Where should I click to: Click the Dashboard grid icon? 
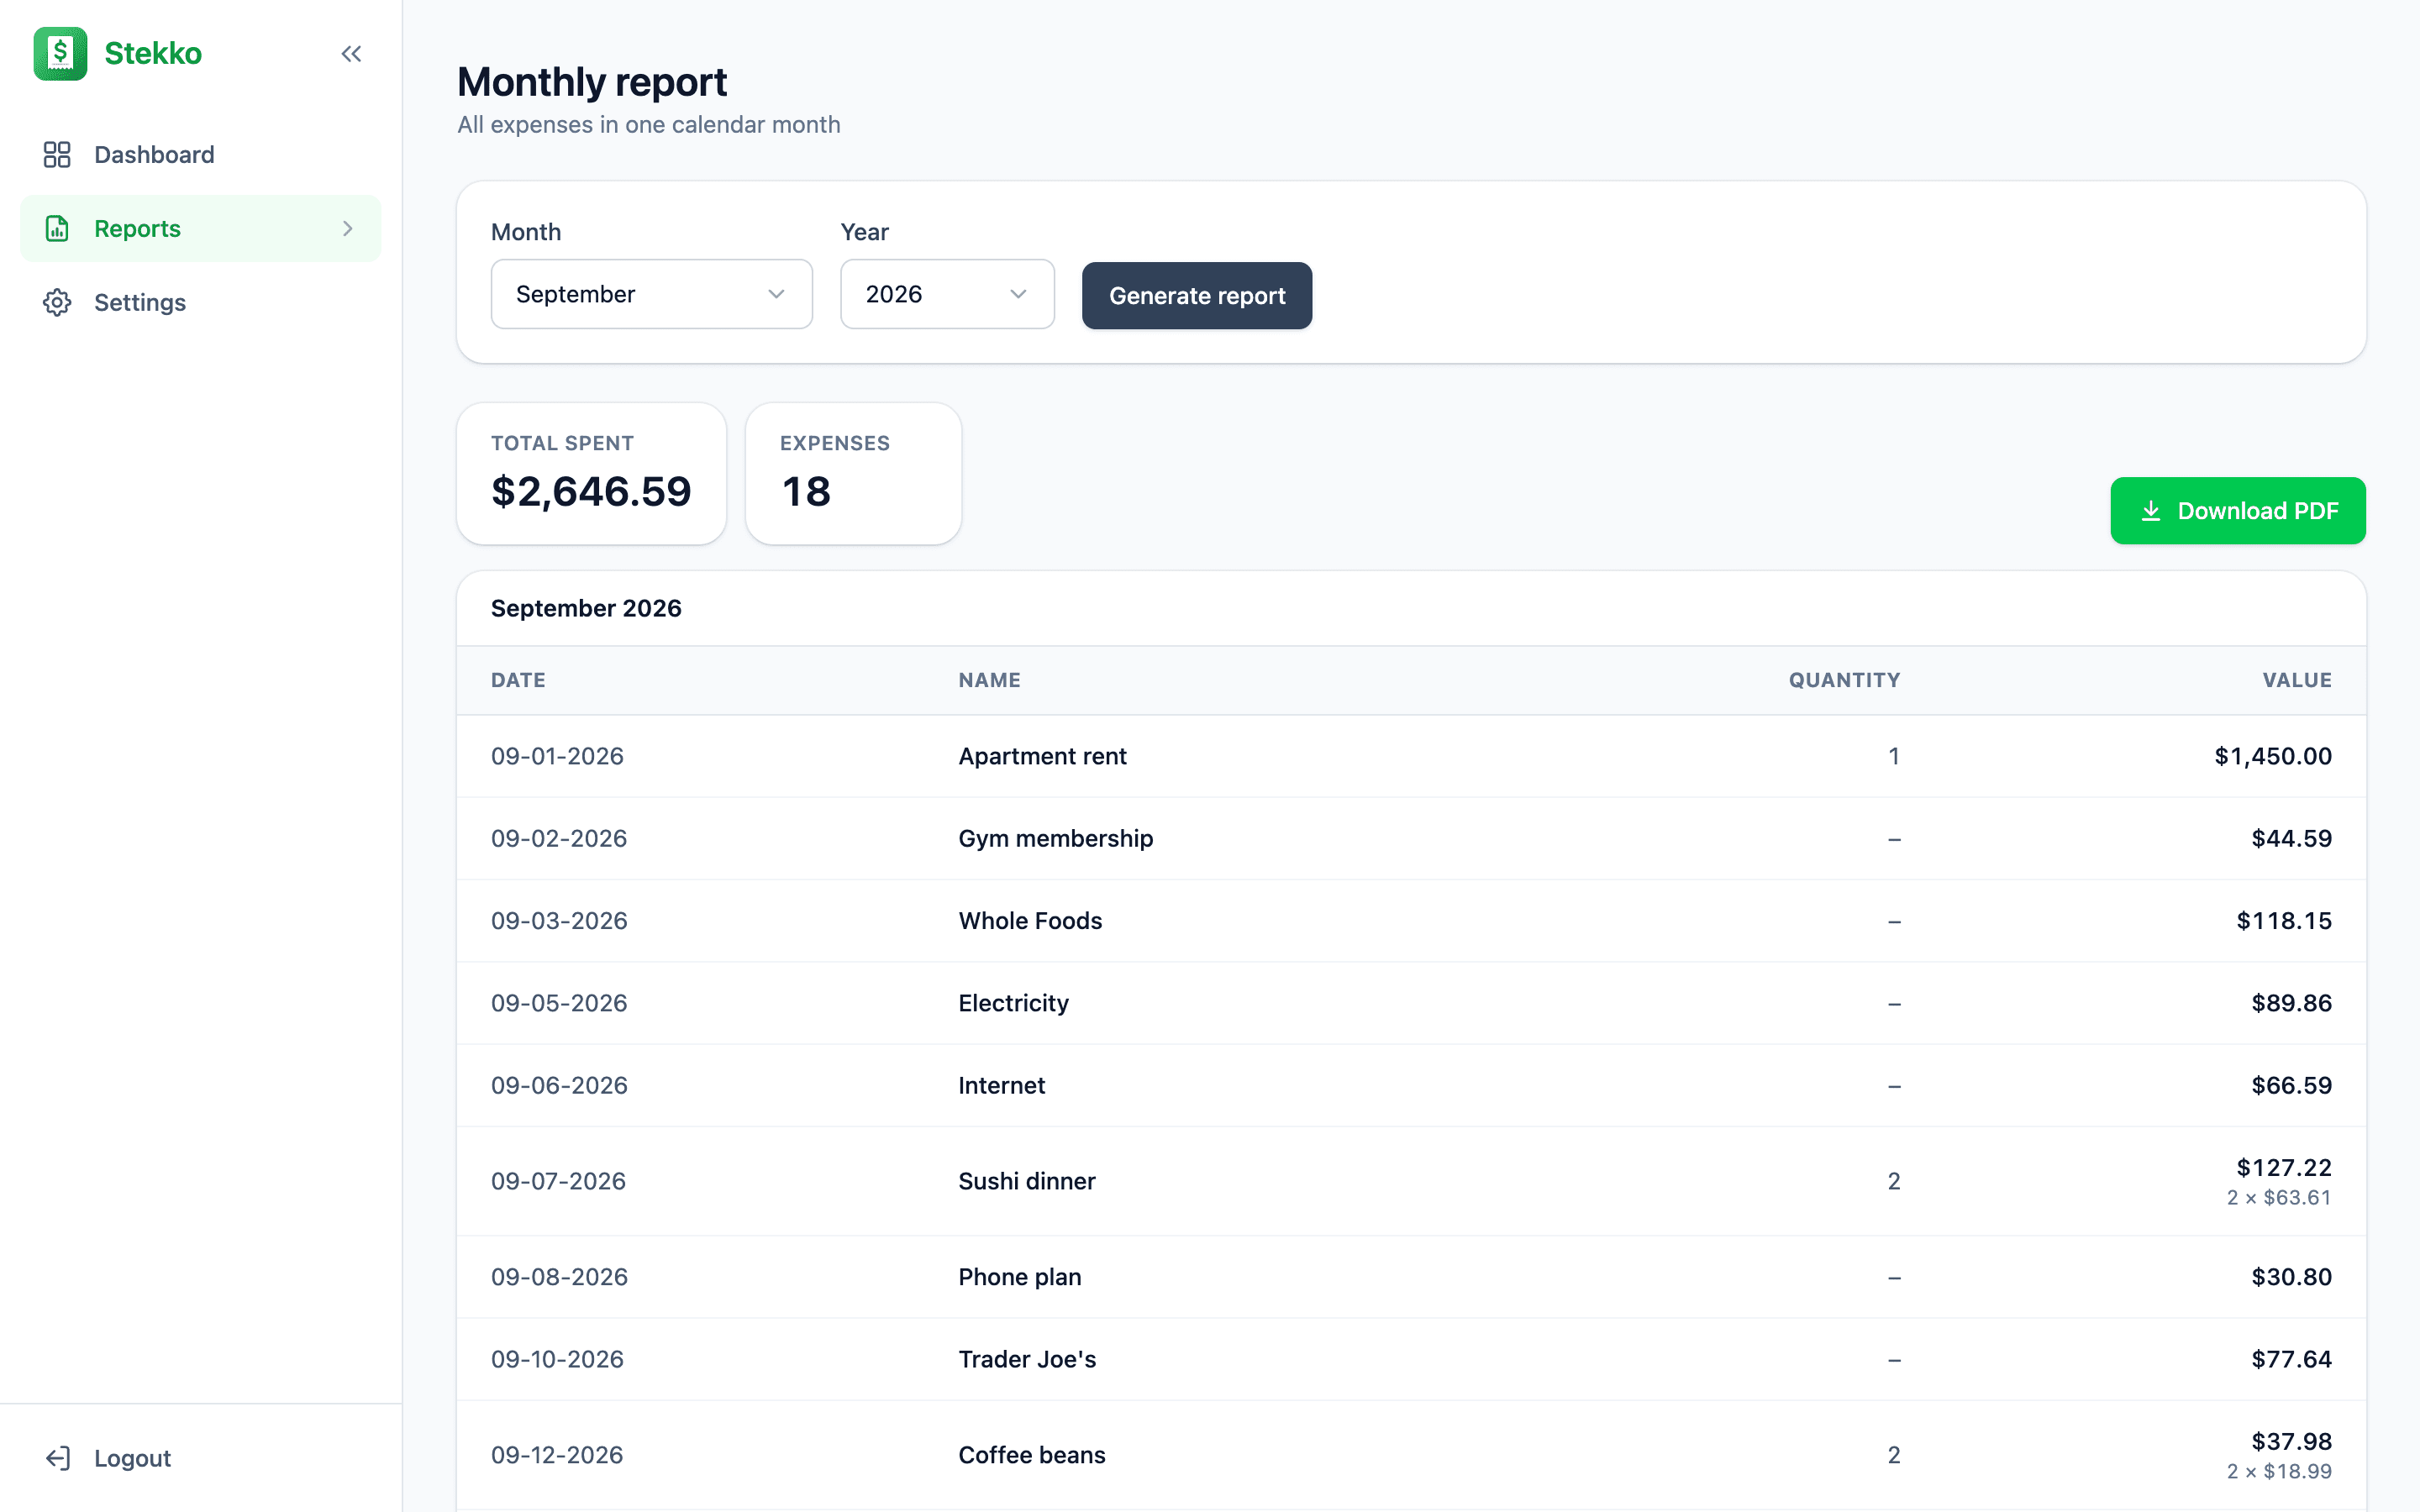[57, 154]
